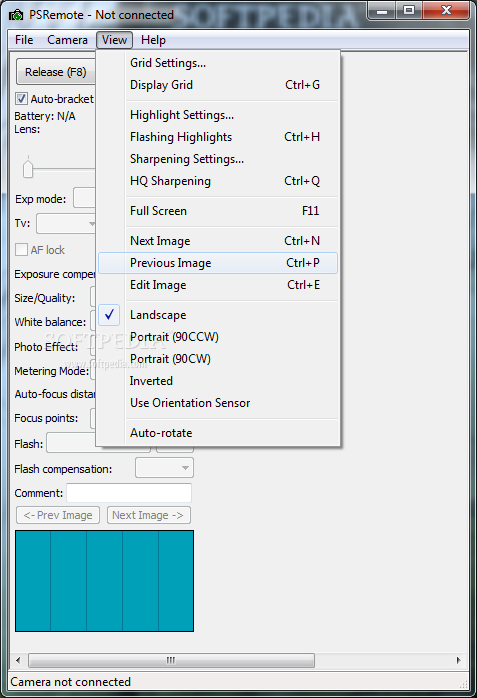This screenshot has width=477, height=698.
Task: Click the 'Metering Mode:' label
Action: coord(52,371)
